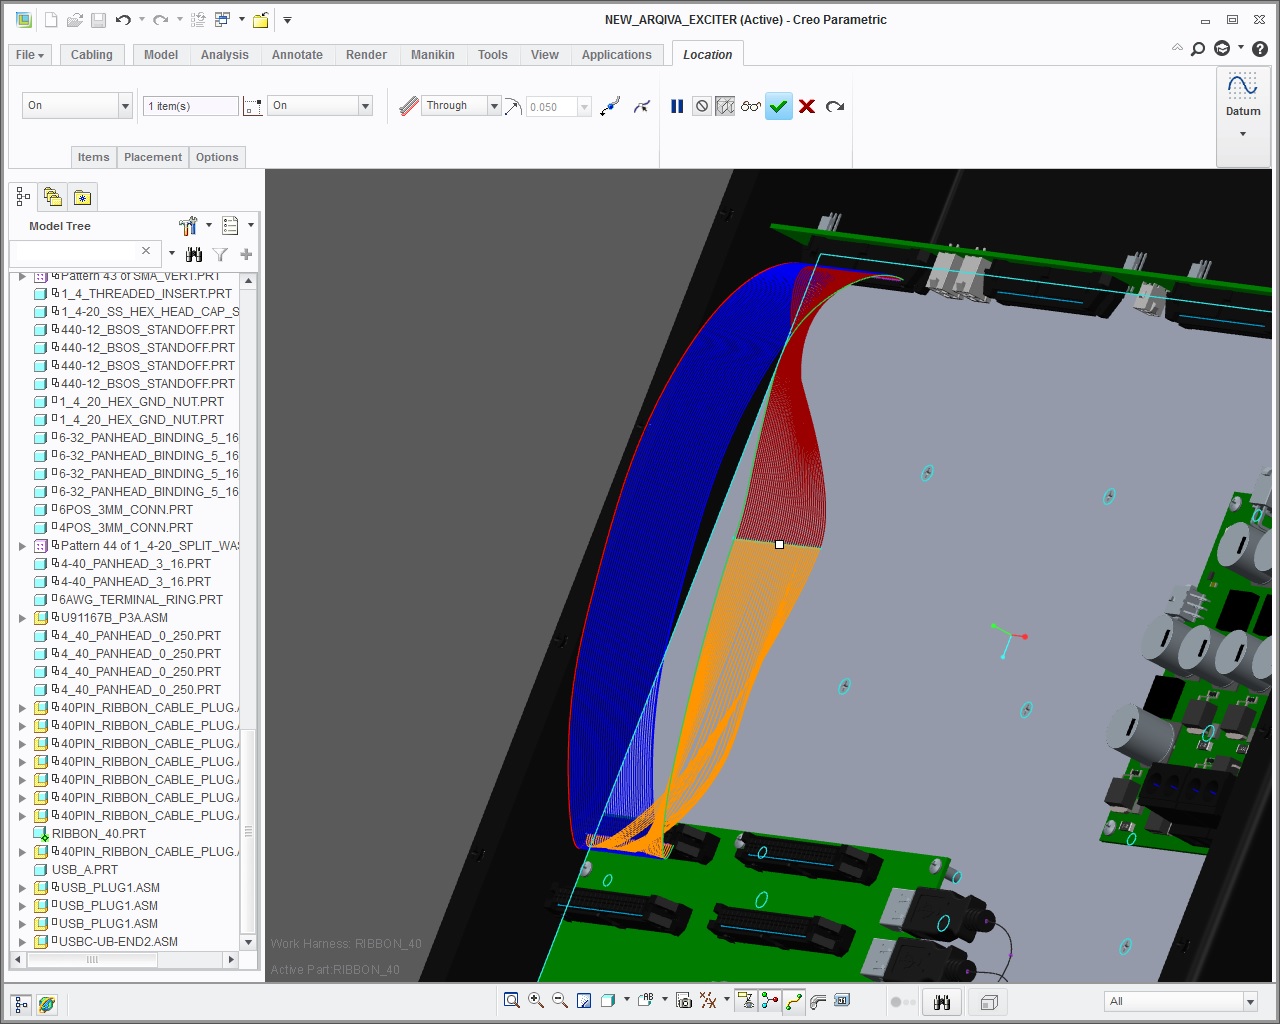Toggle the network display icon
Viewport: 1280px width, 1024px height.
pyautogui.click(x=770, y=1001)
